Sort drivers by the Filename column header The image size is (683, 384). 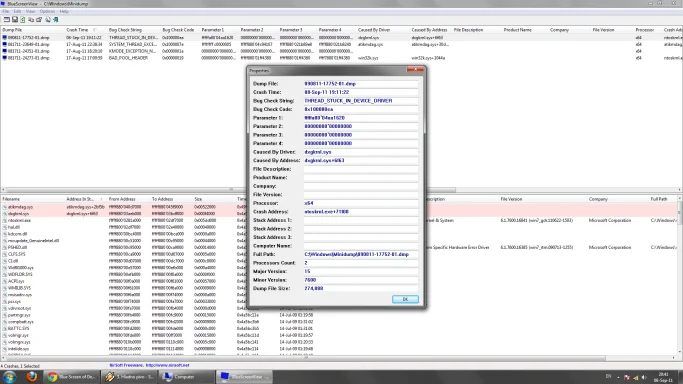[x=32, y=199]
